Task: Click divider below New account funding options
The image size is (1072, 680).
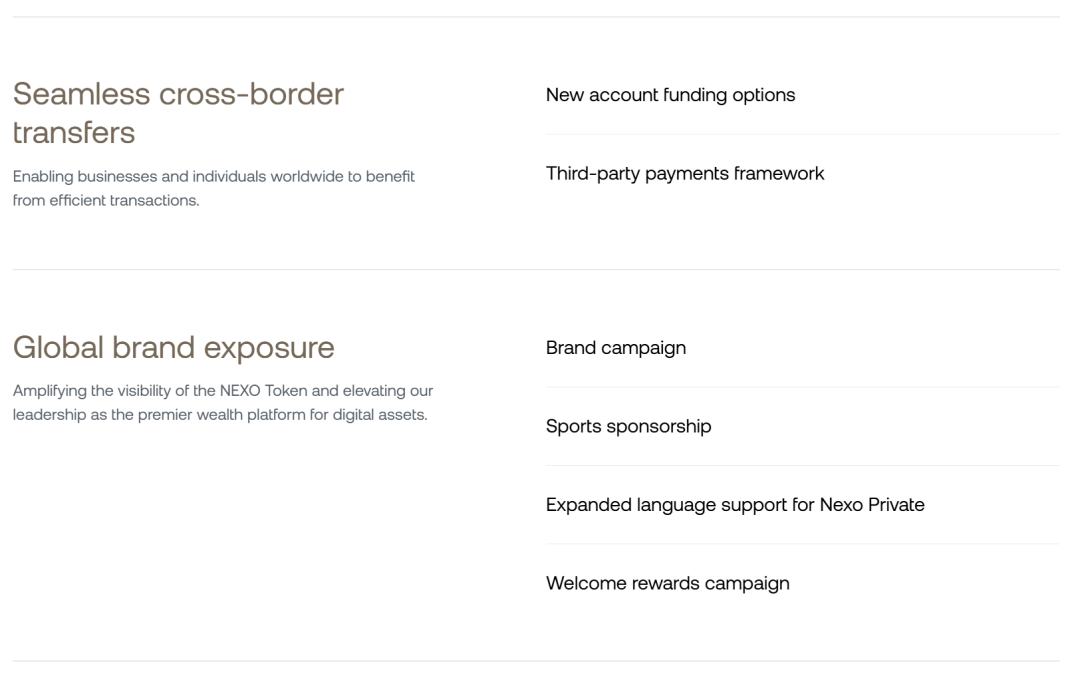Action: point(803,134)
